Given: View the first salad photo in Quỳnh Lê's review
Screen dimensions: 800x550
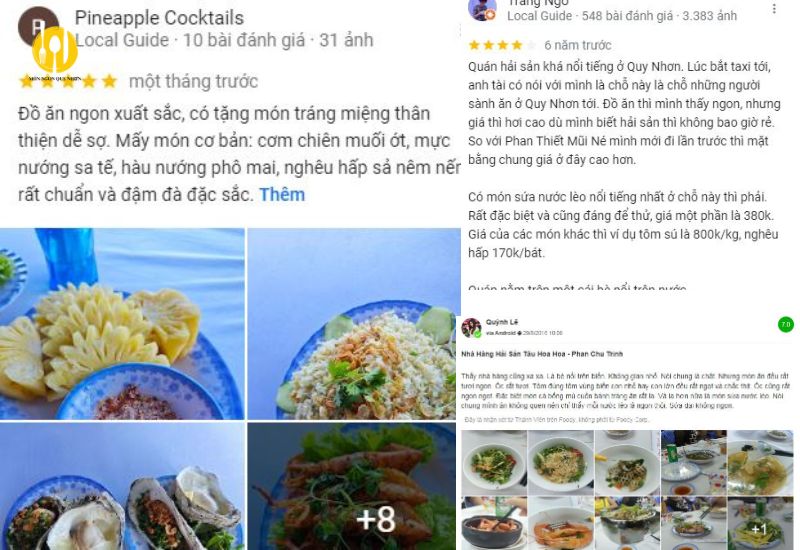Looking at the screenshot, I should coord(494,463).
